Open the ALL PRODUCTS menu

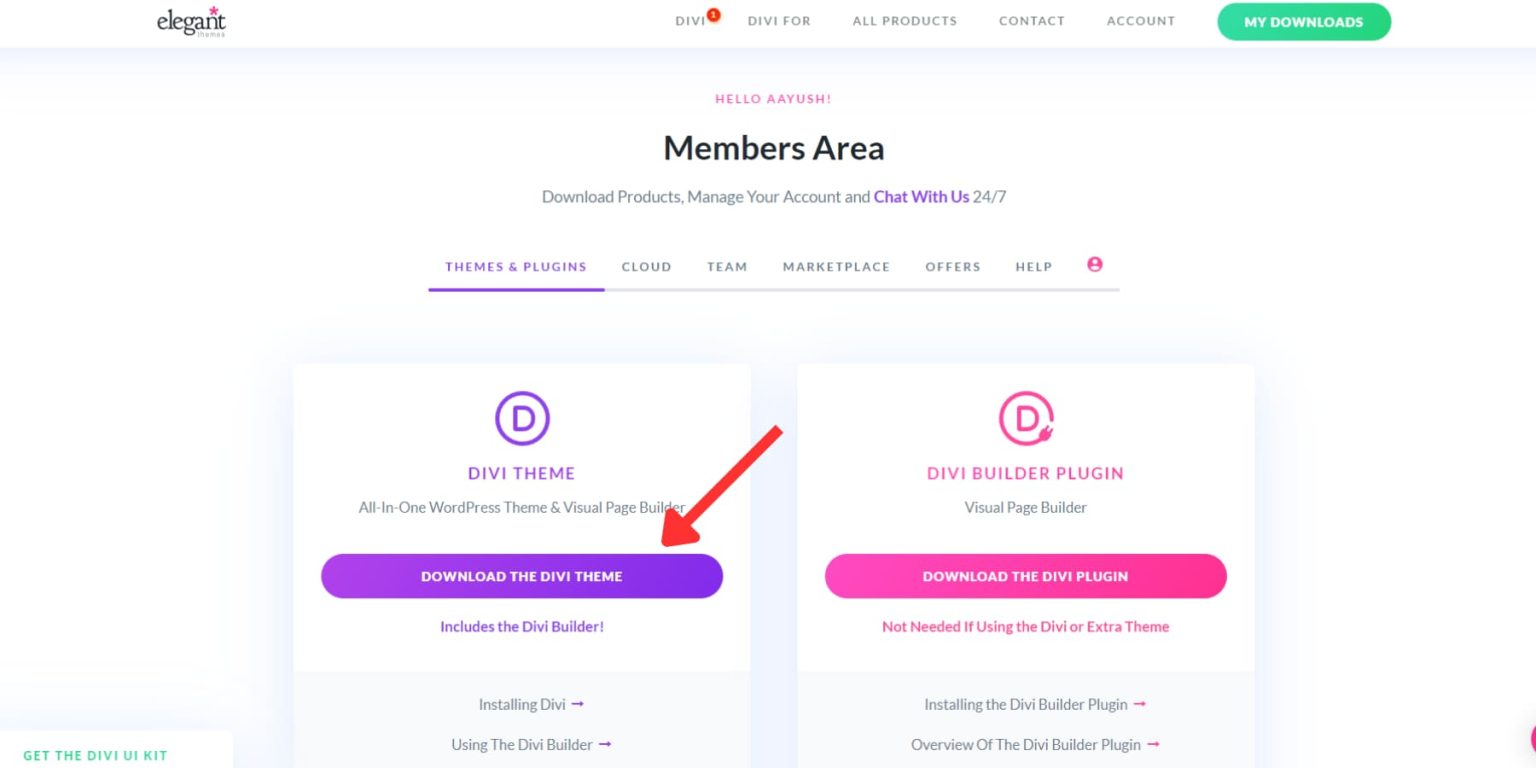pyautogui.click(x=904, y=20)
